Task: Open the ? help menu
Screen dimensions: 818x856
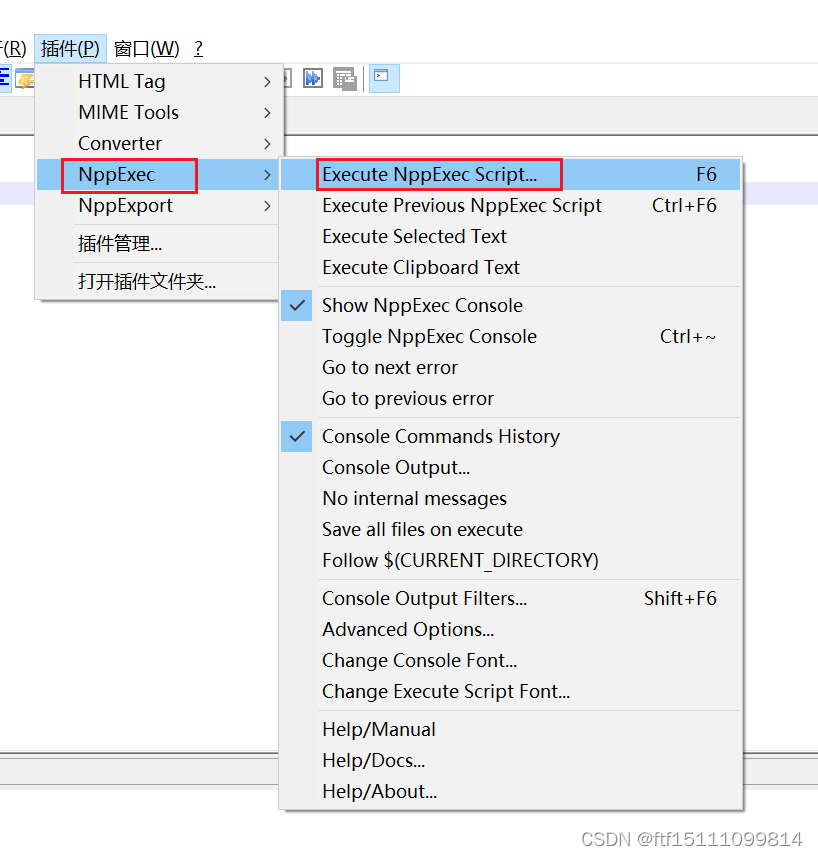Action: point(198,49)
